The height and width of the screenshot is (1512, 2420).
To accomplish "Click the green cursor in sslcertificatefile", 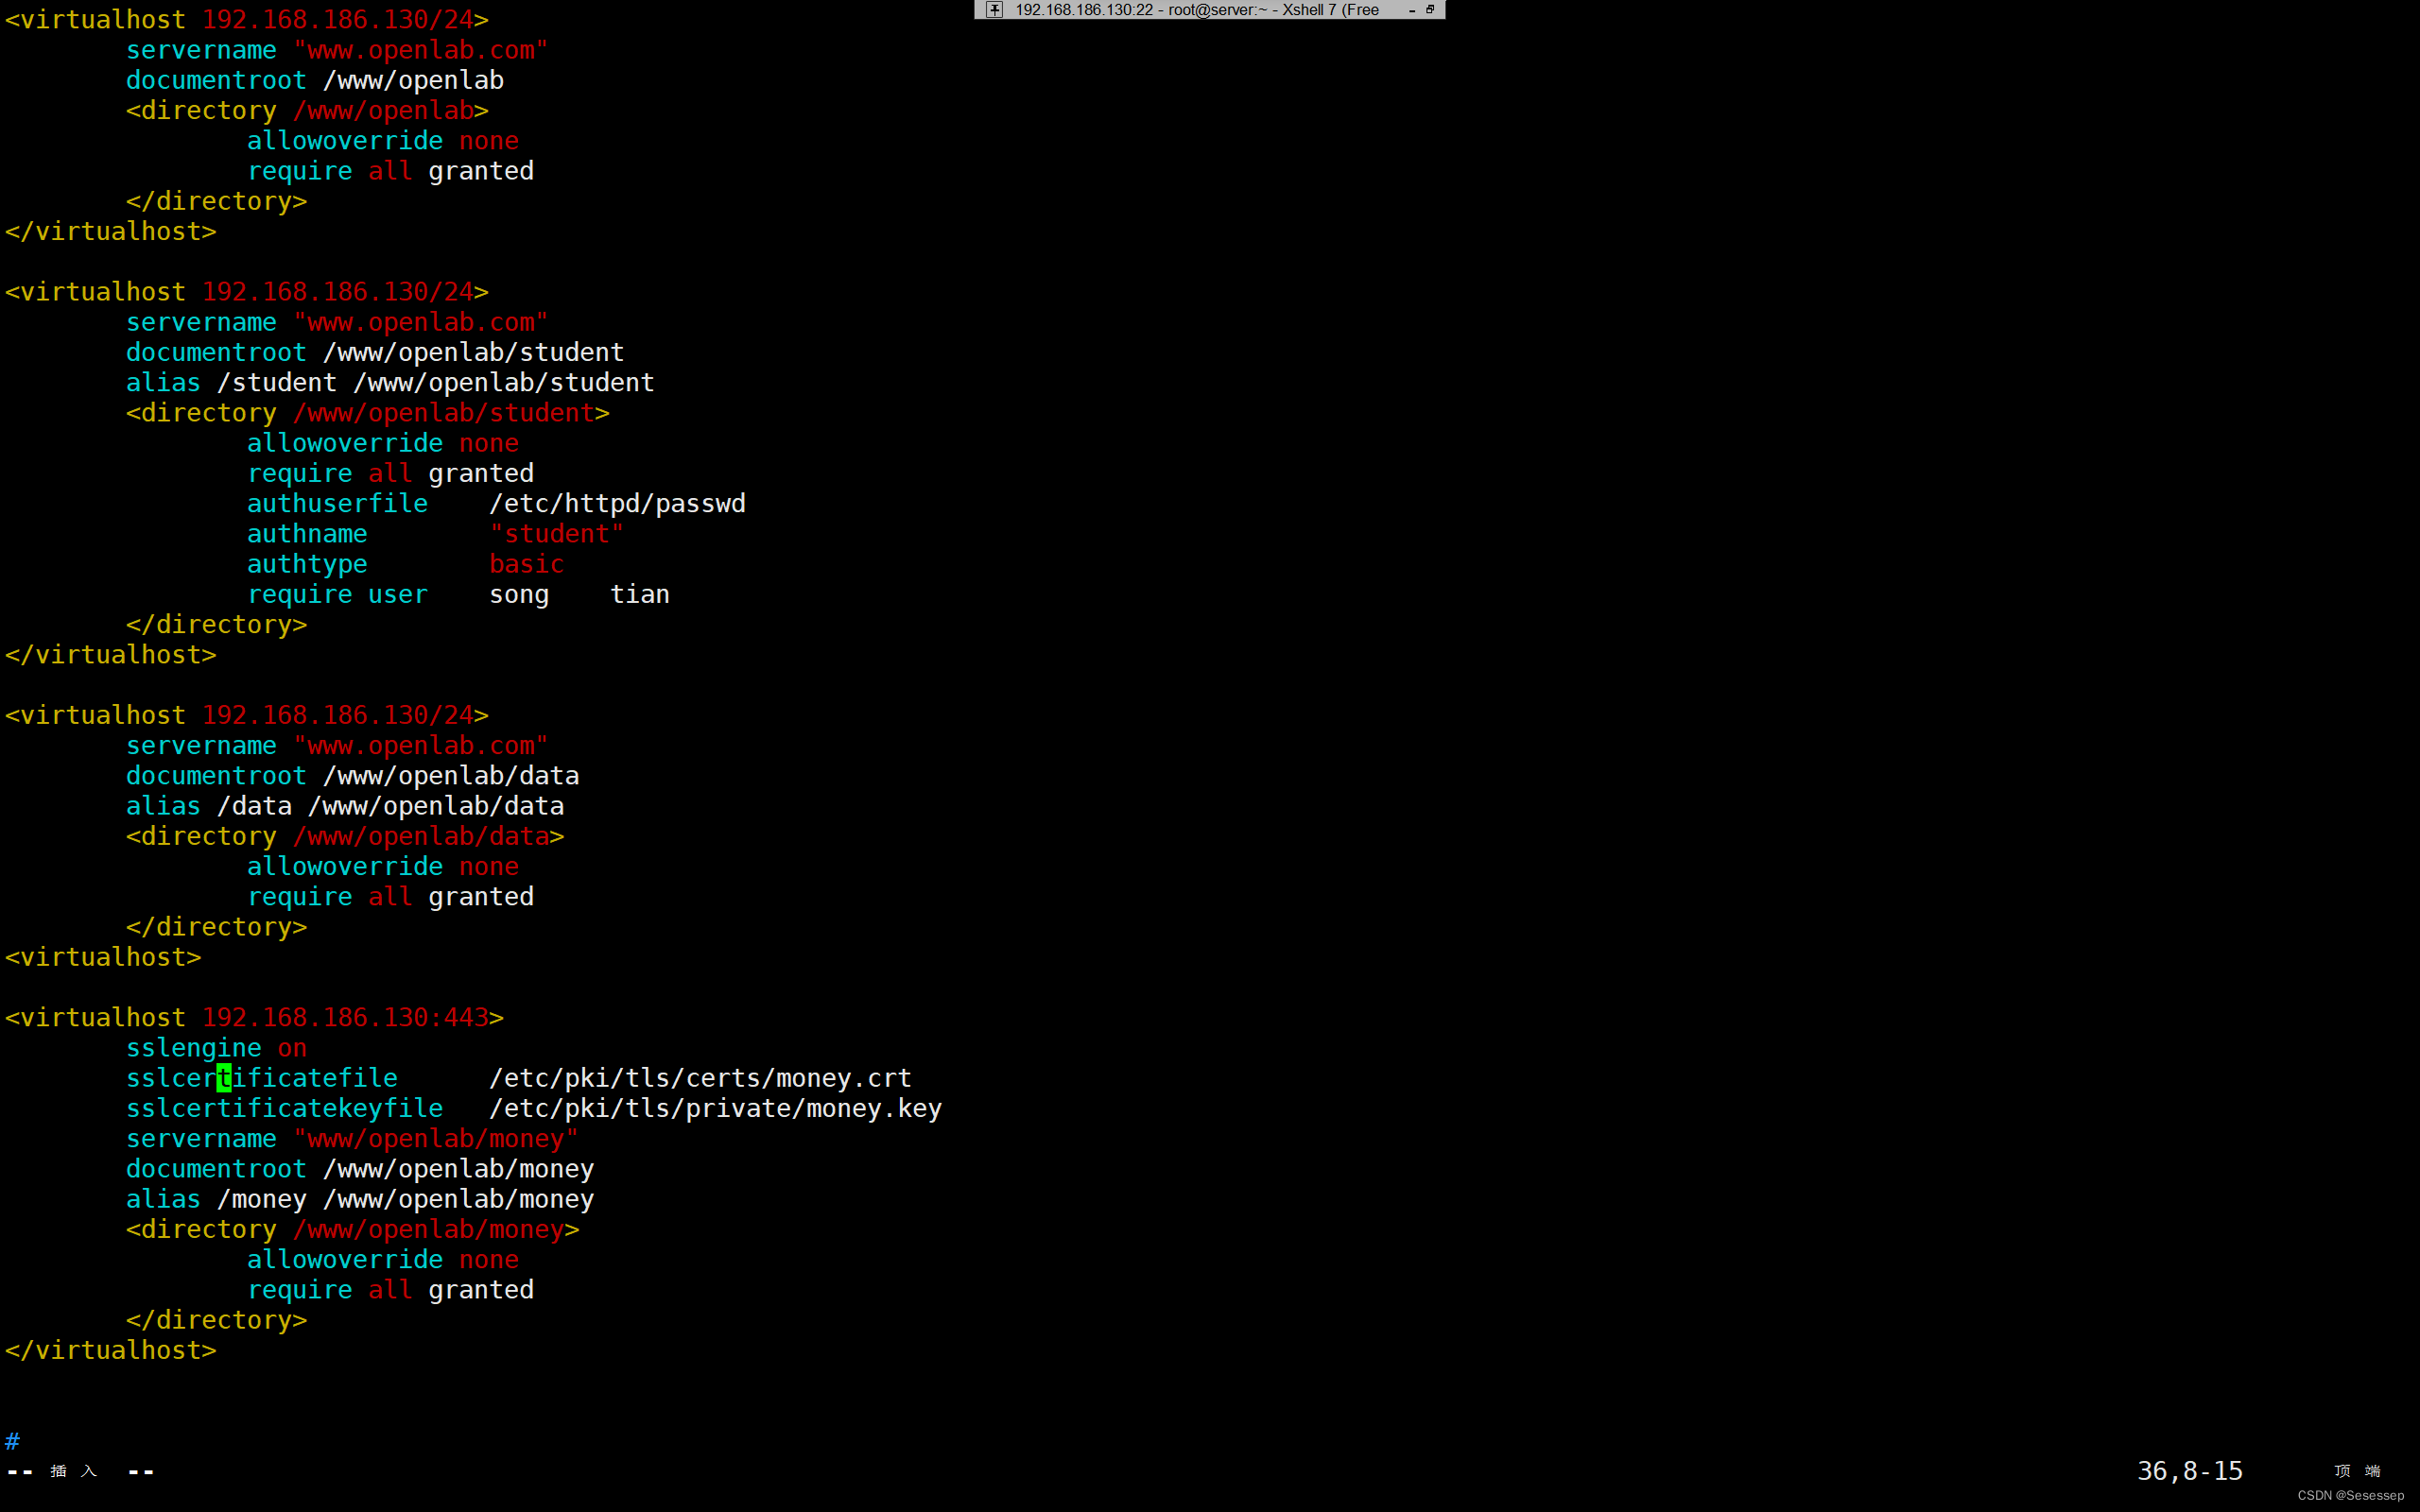I will pyautogui.click(x=224, y=1078).
